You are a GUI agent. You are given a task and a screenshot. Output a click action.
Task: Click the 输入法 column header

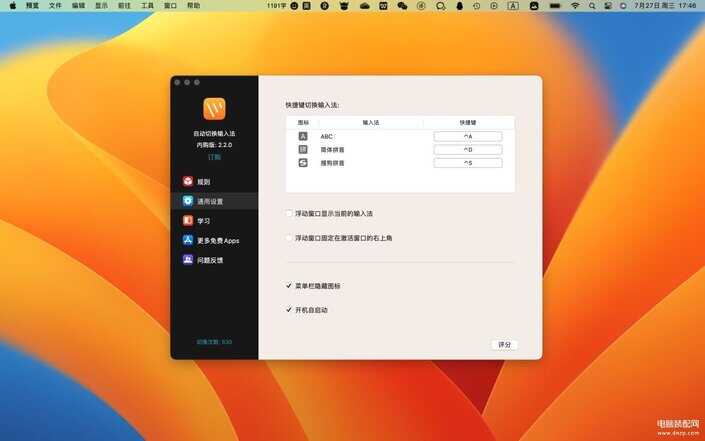[371, 122]
